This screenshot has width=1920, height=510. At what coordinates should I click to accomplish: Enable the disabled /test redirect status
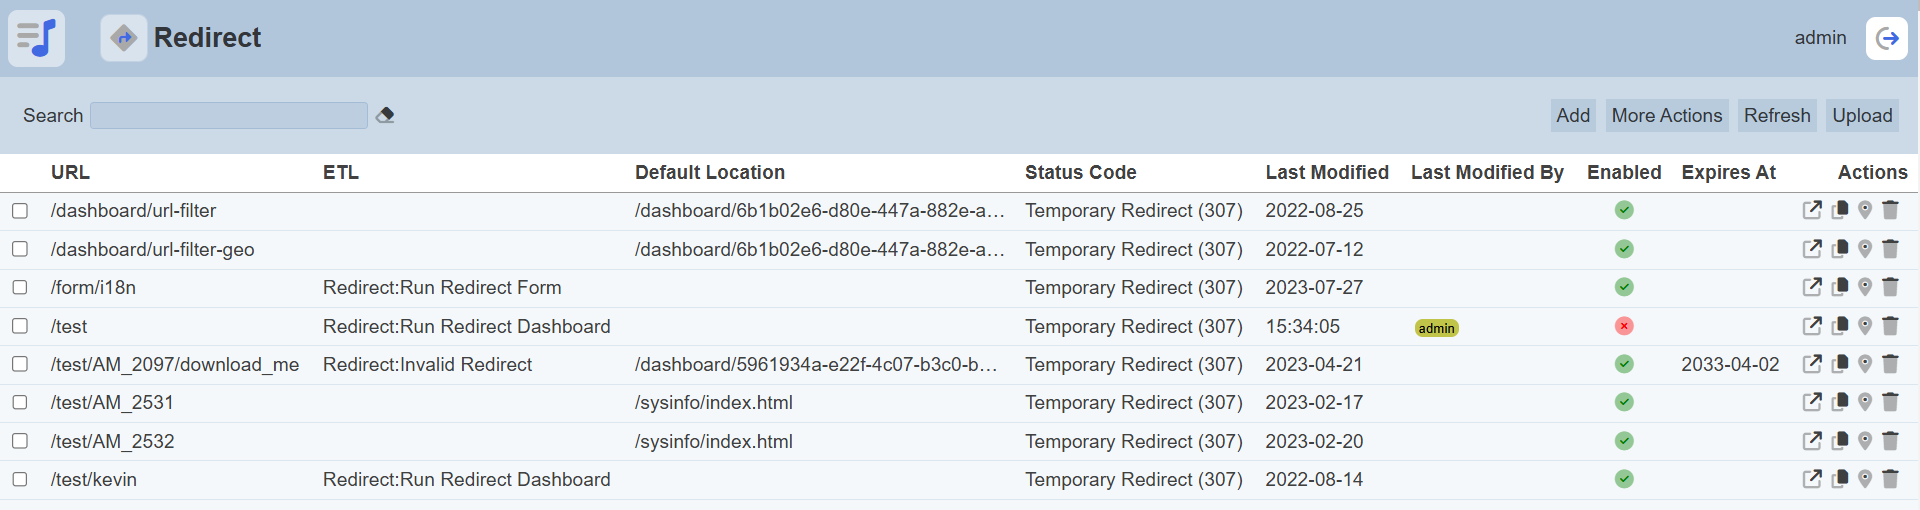click(1624, 326)
